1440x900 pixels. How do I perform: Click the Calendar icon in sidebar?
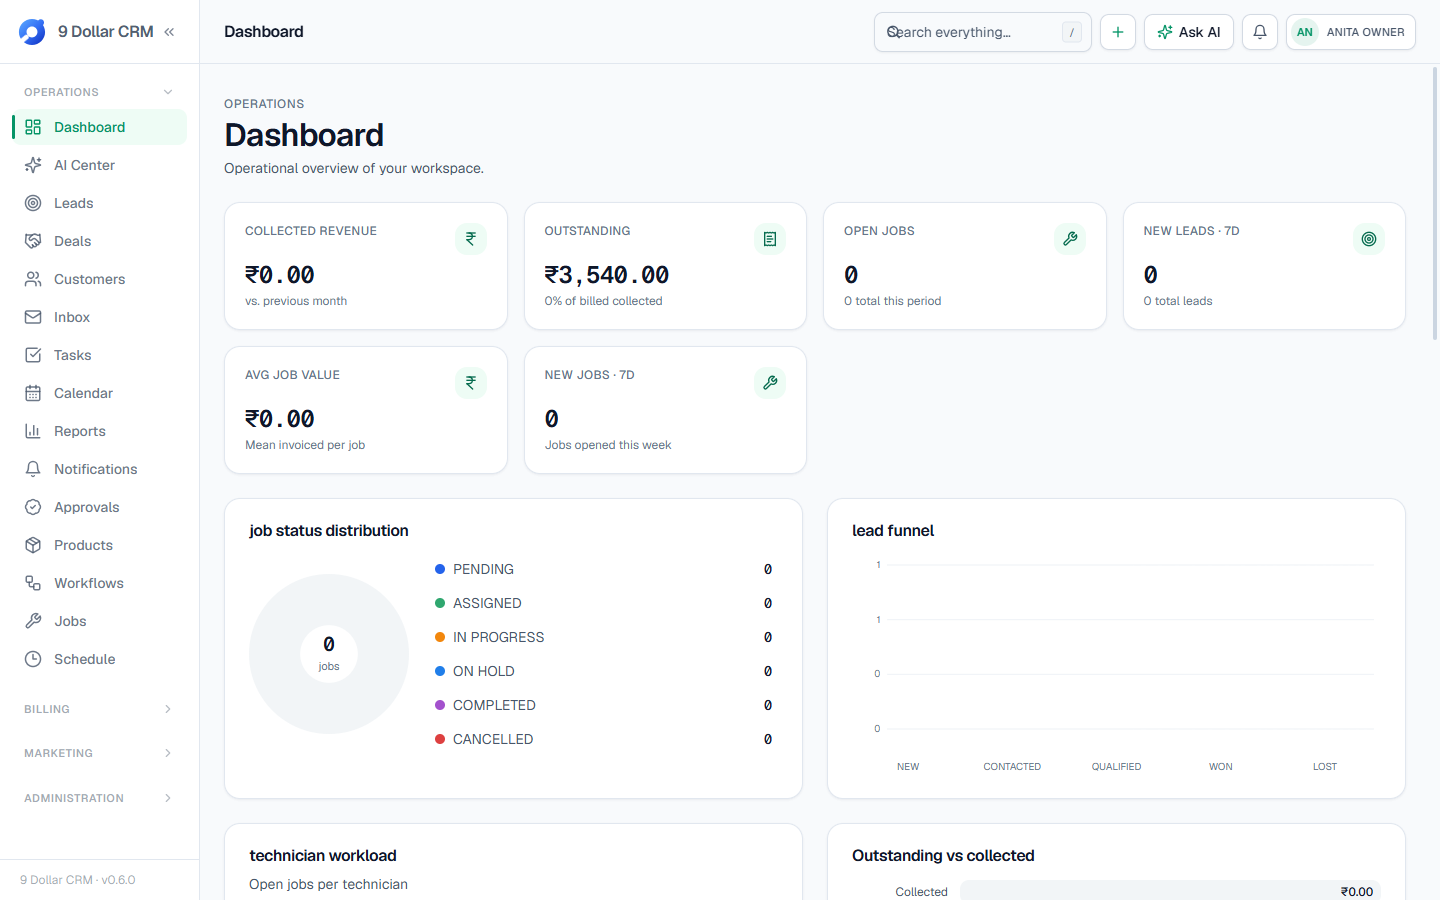coord(33,393)
